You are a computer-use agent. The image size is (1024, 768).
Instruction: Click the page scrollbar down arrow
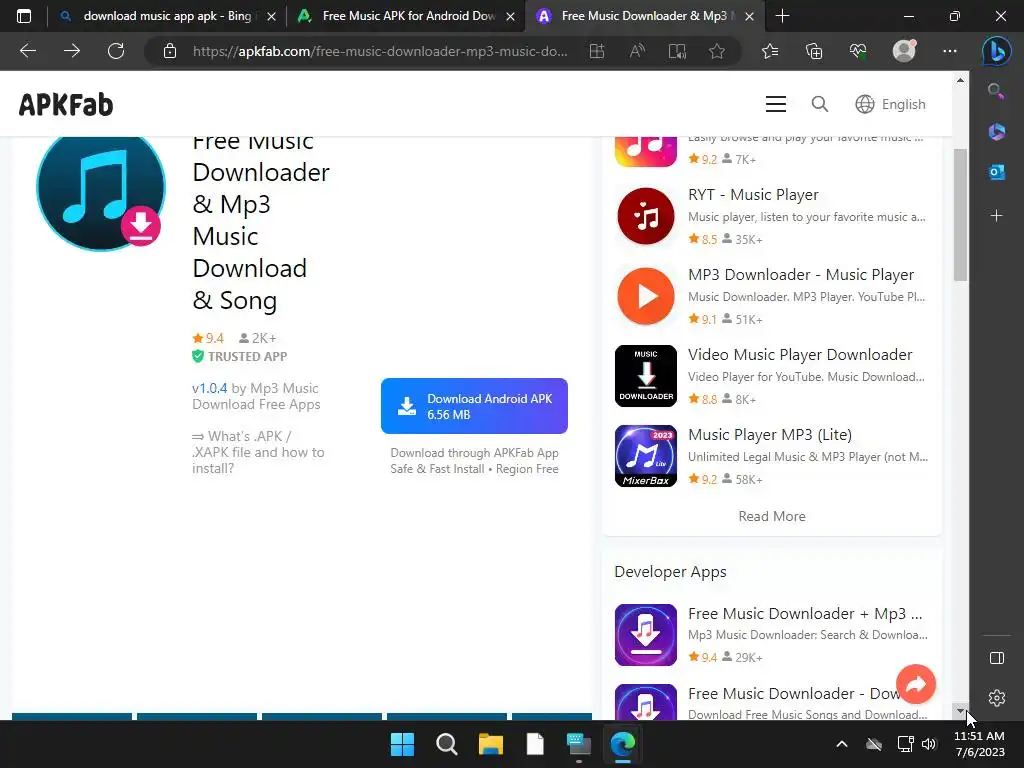960,711
